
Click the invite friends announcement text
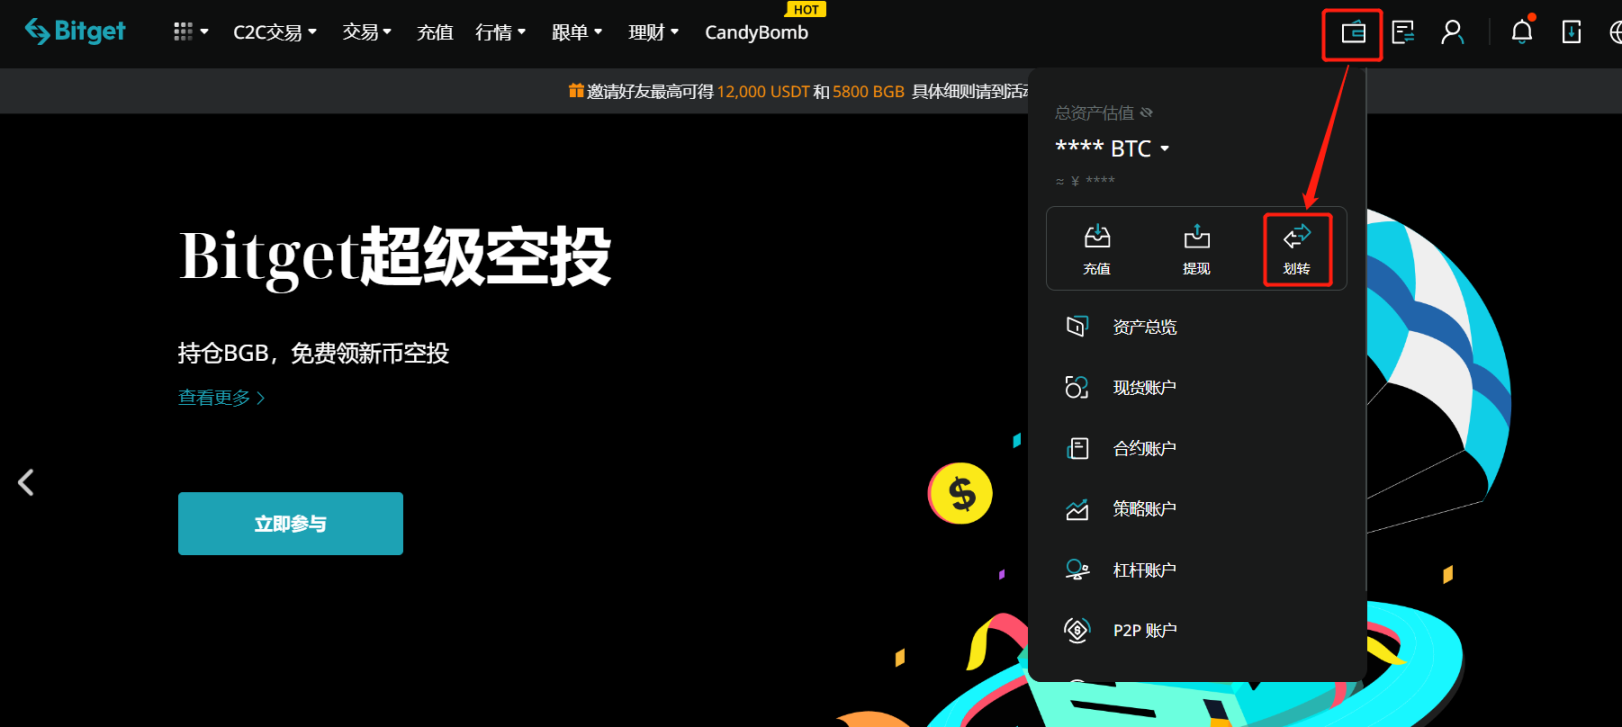[x=808, y=91]
